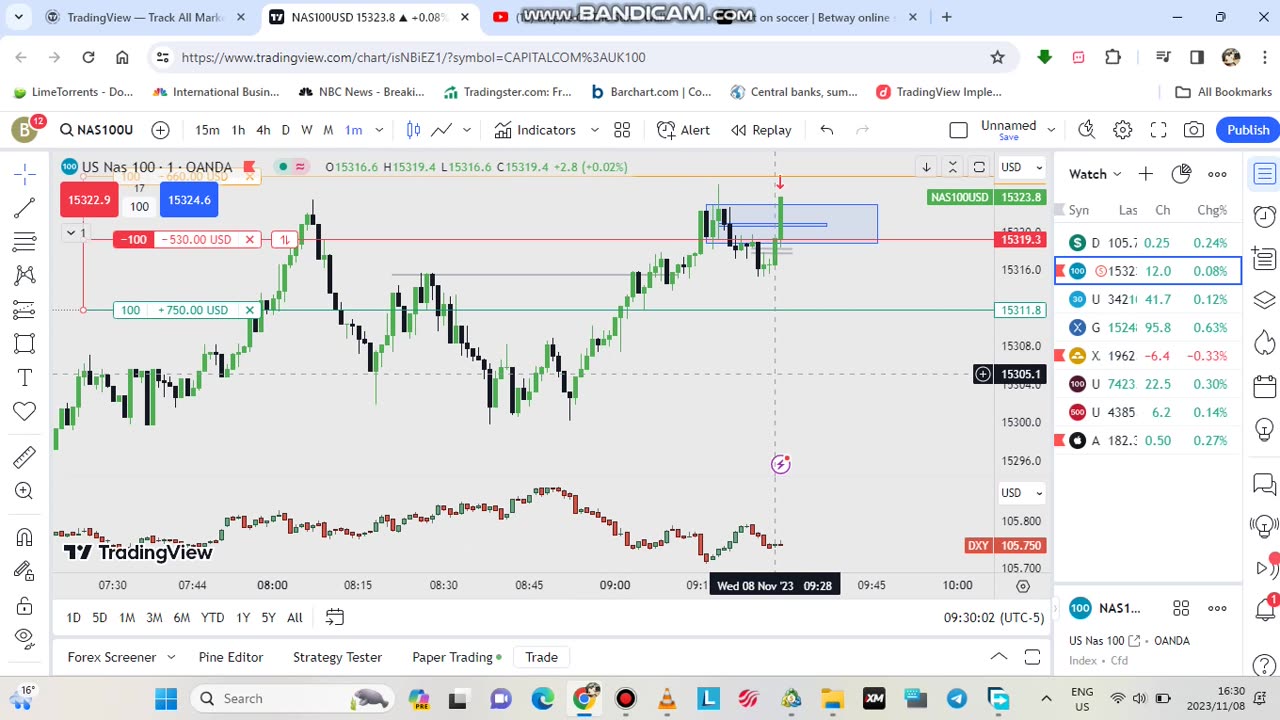Create an Alert
Screen dimensions: 1280x720
click(x=684, y=130)
